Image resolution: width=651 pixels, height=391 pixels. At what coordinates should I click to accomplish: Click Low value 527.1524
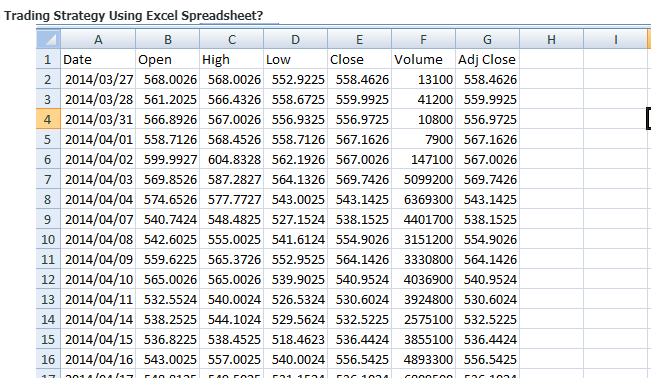coord(296,219)
